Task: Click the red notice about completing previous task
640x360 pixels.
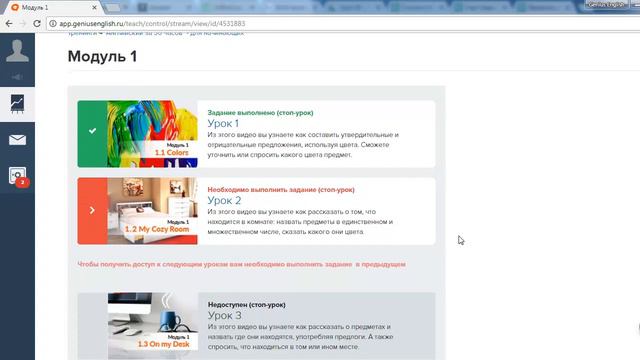Action: coord(242,264)
